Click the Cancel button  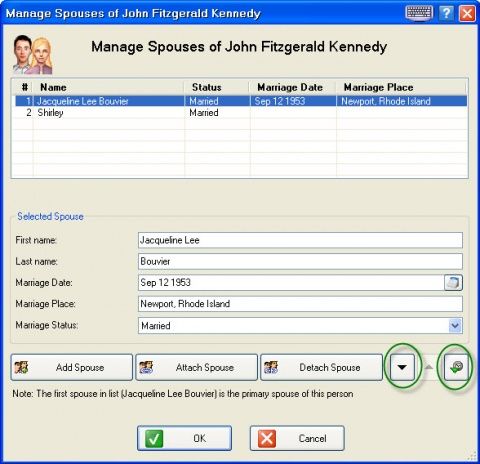(297, 438)
